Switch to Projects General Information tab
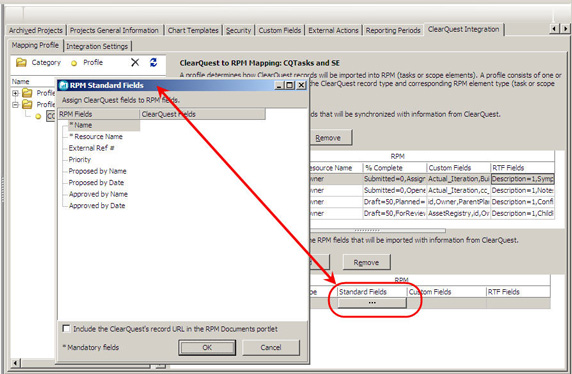572x374 pixels. pyautogui.click(x=114, y=30)
